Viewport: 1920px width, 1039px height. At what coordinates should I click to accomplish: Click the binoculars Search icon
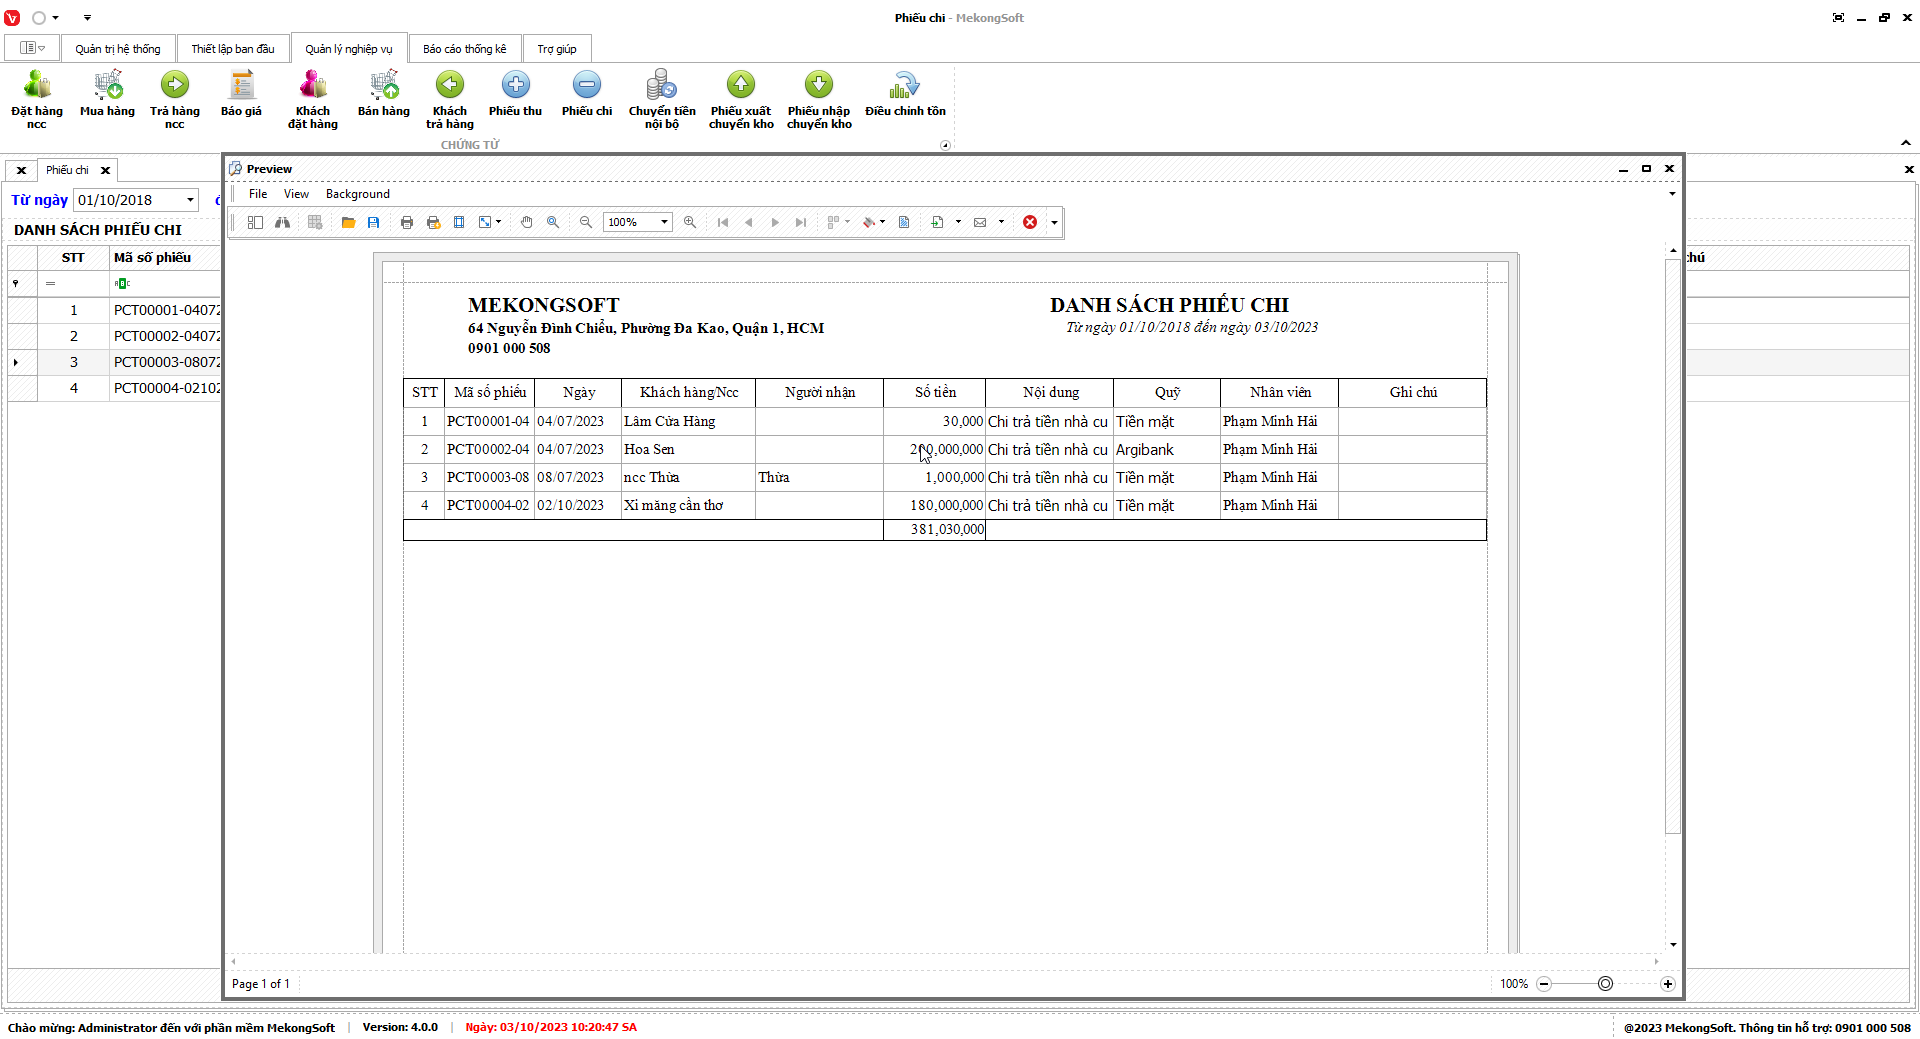pyautogui.click(x=283, y=223)
